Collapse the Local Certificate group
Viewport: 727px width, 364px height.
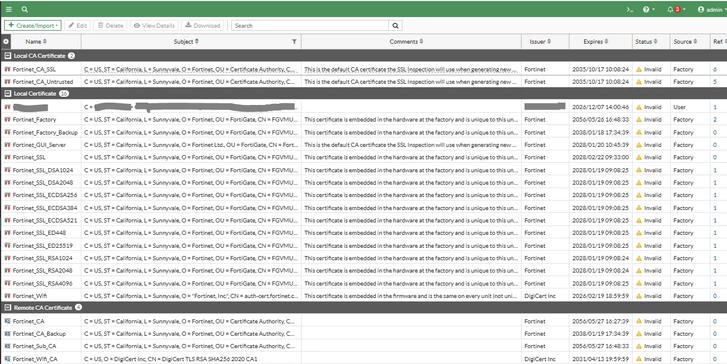tap(7, 94)
